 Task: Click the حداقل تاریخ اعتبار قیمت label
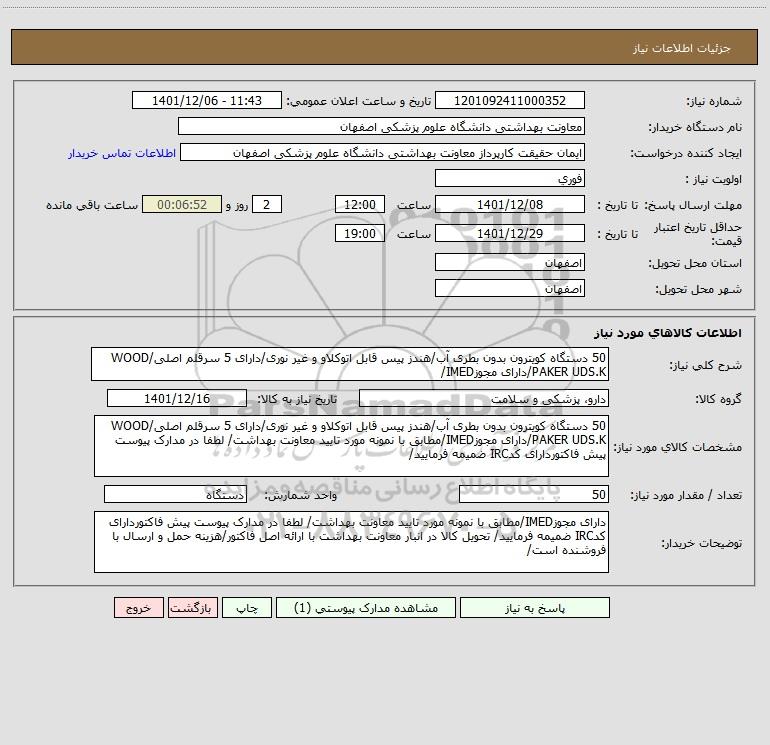click(x=698, y=234)
